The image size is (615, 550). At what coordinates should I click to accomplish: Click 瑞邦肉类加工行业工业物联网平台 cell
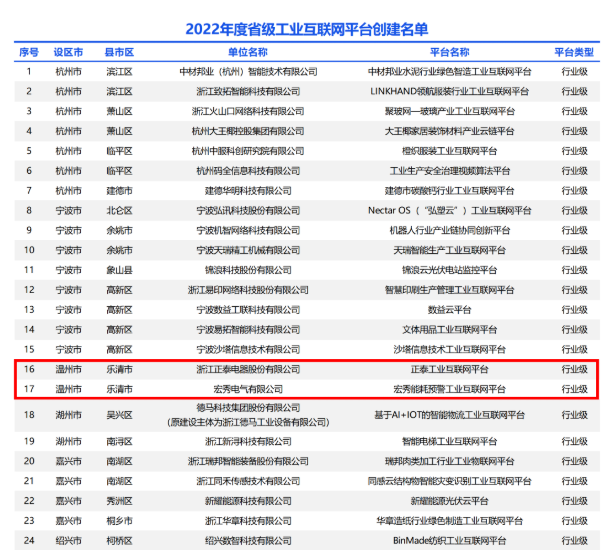(x=449, y=461)
